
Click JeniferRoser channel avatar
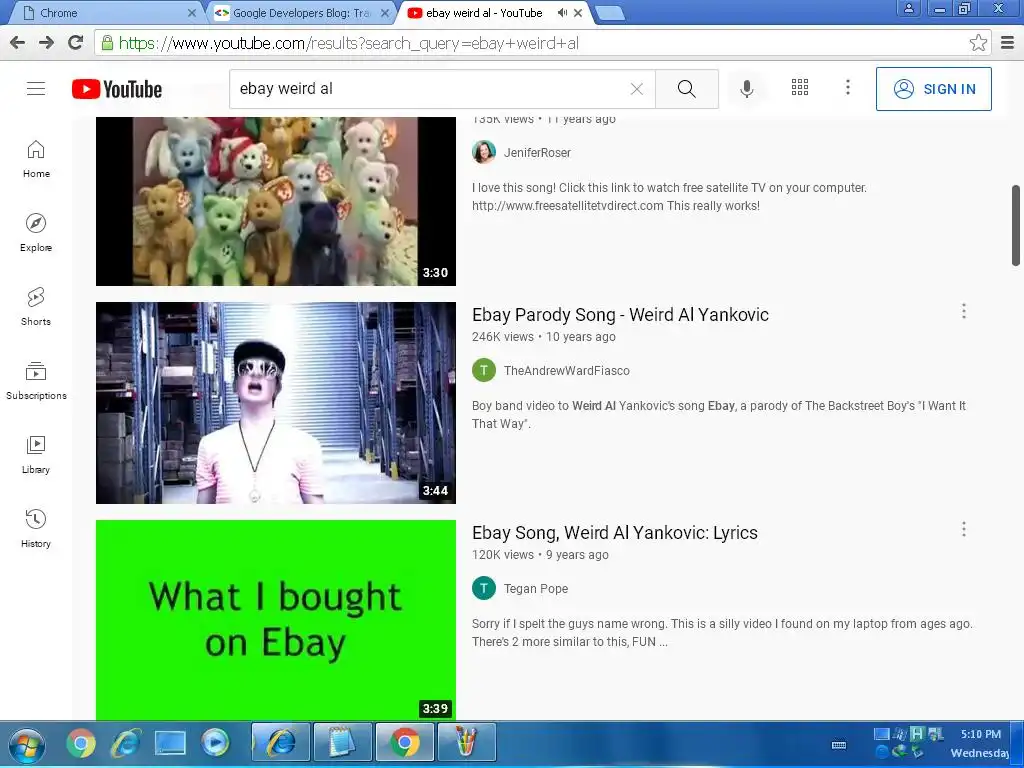[484, 152]
